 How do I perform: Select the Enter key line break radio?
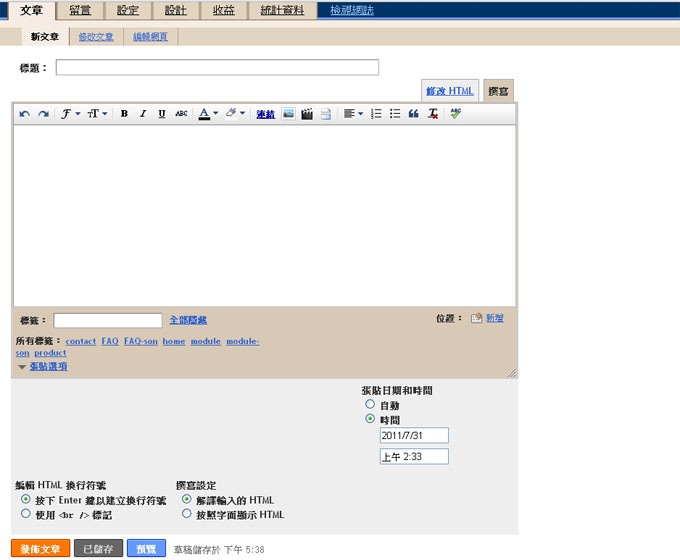pos(26,499)
